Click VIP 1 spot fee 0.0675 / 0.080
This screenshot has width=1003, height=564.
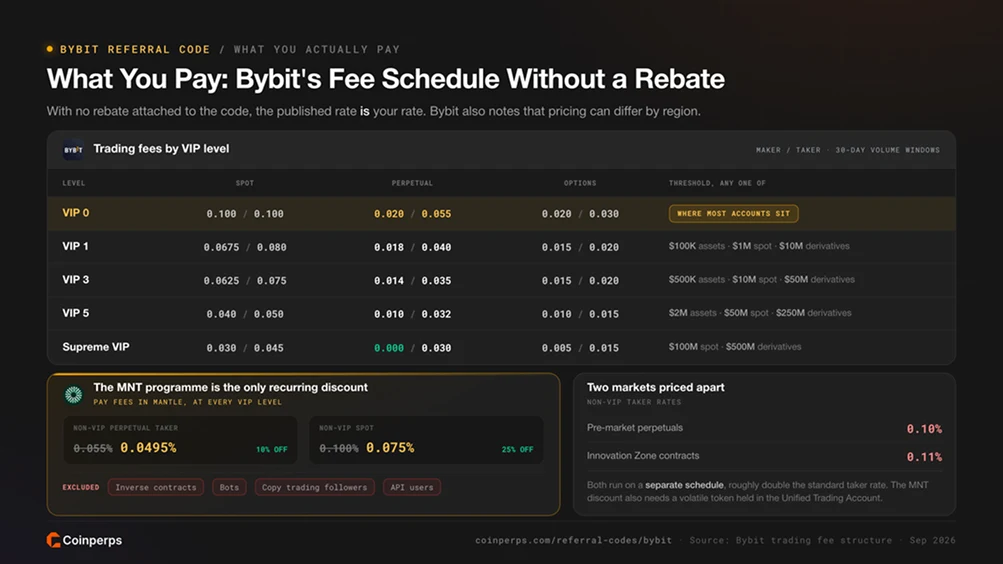[245, 247]
